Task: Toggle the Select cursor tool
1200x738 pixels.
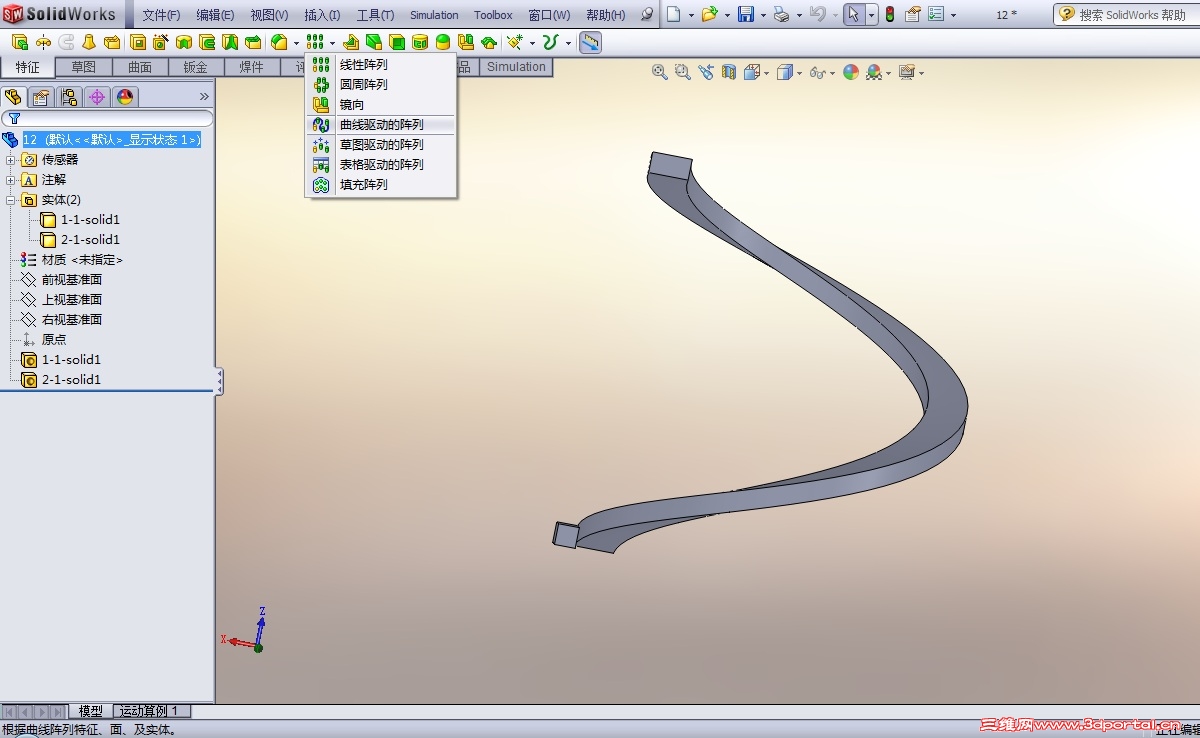Action: (x=853, y=14)
